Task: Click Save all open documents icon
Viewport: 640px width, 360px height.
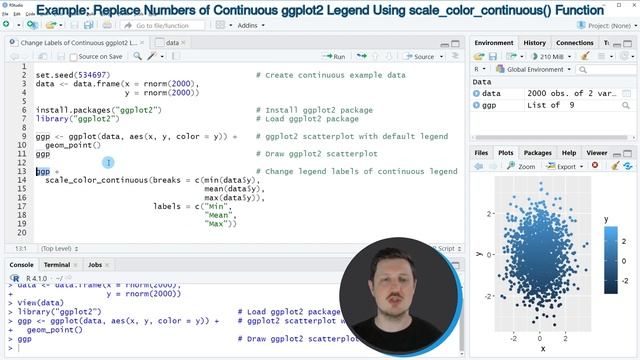Action: coord(88,25)
